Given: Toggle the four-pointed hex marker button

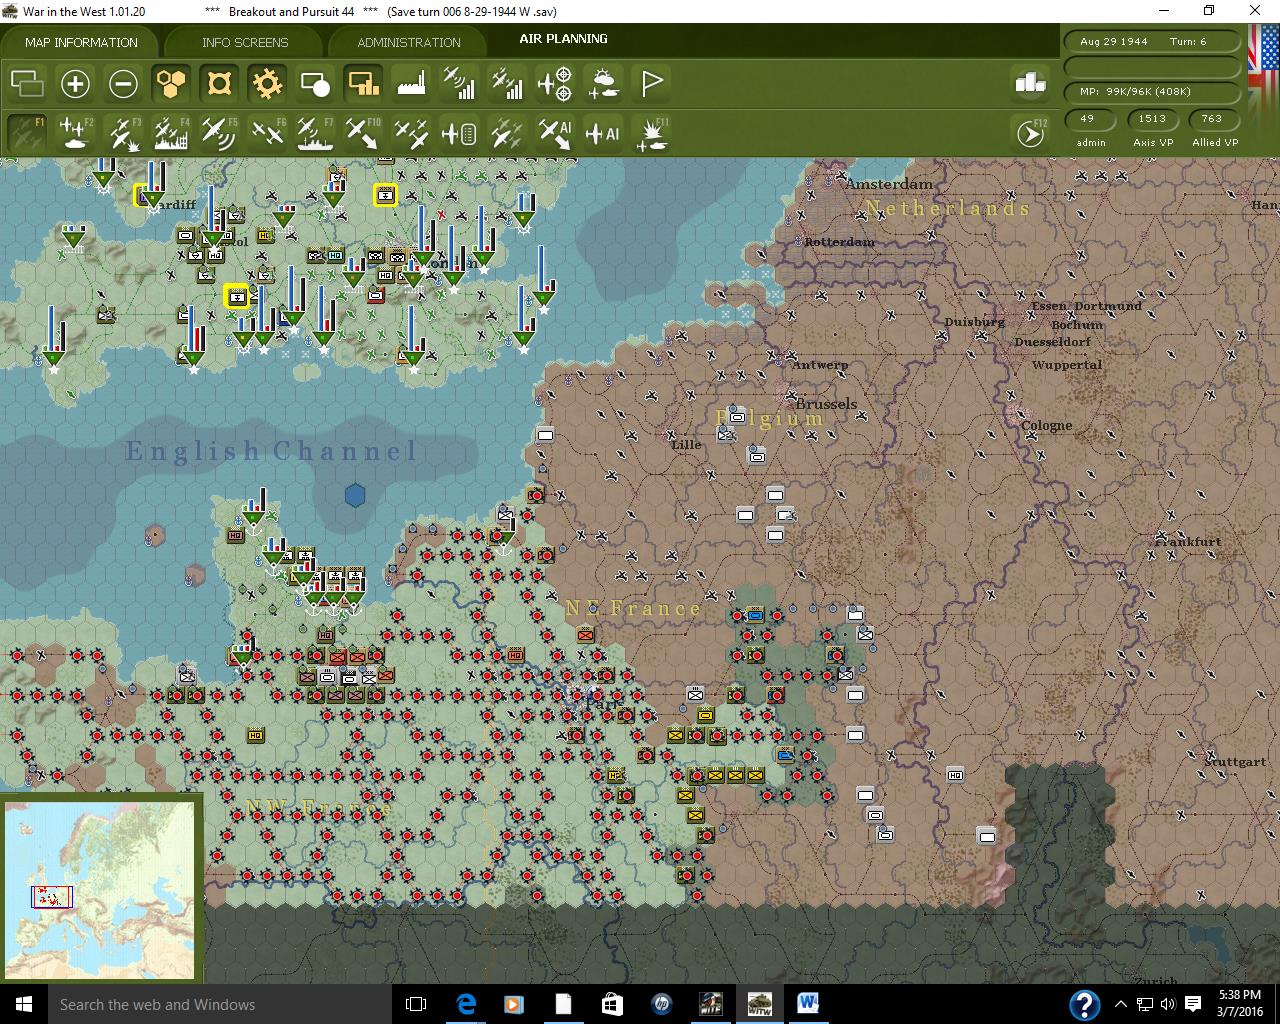Looking at the screenshot, I should point(219,83).
